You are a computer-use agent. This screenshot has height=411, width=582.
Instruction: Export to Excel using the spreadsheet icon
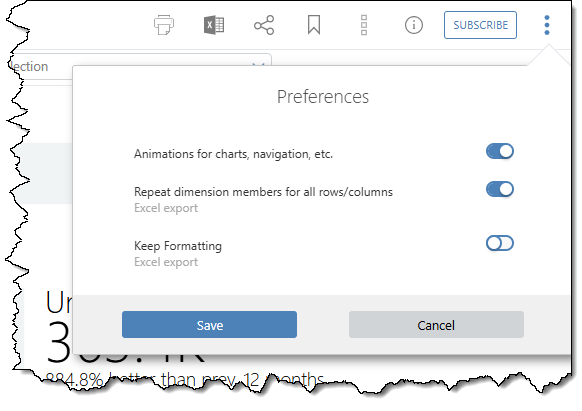click(214, 25)
